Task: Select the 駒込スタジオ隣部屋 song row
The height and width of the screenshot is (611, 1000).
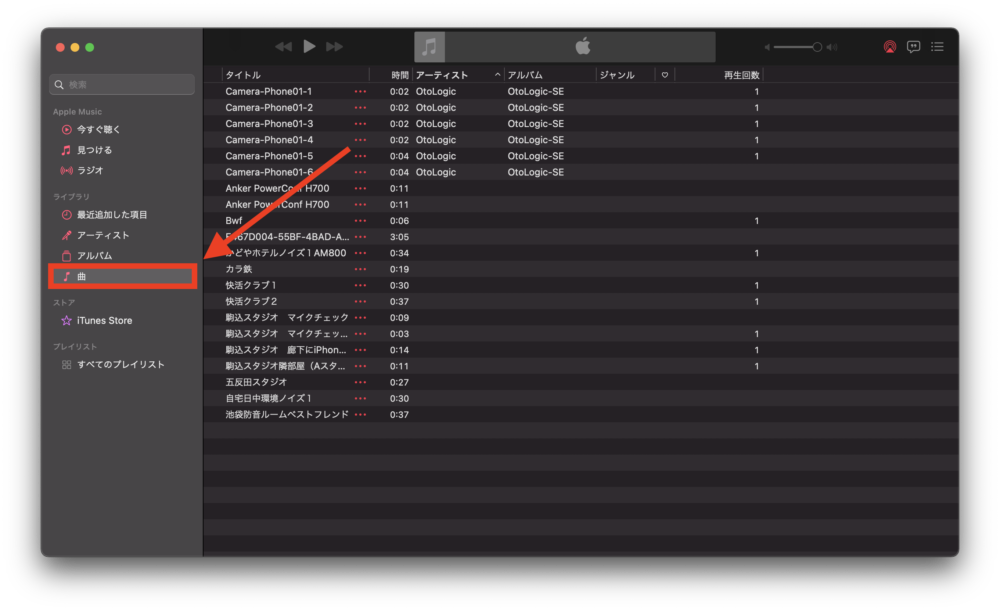Action: 580,366
